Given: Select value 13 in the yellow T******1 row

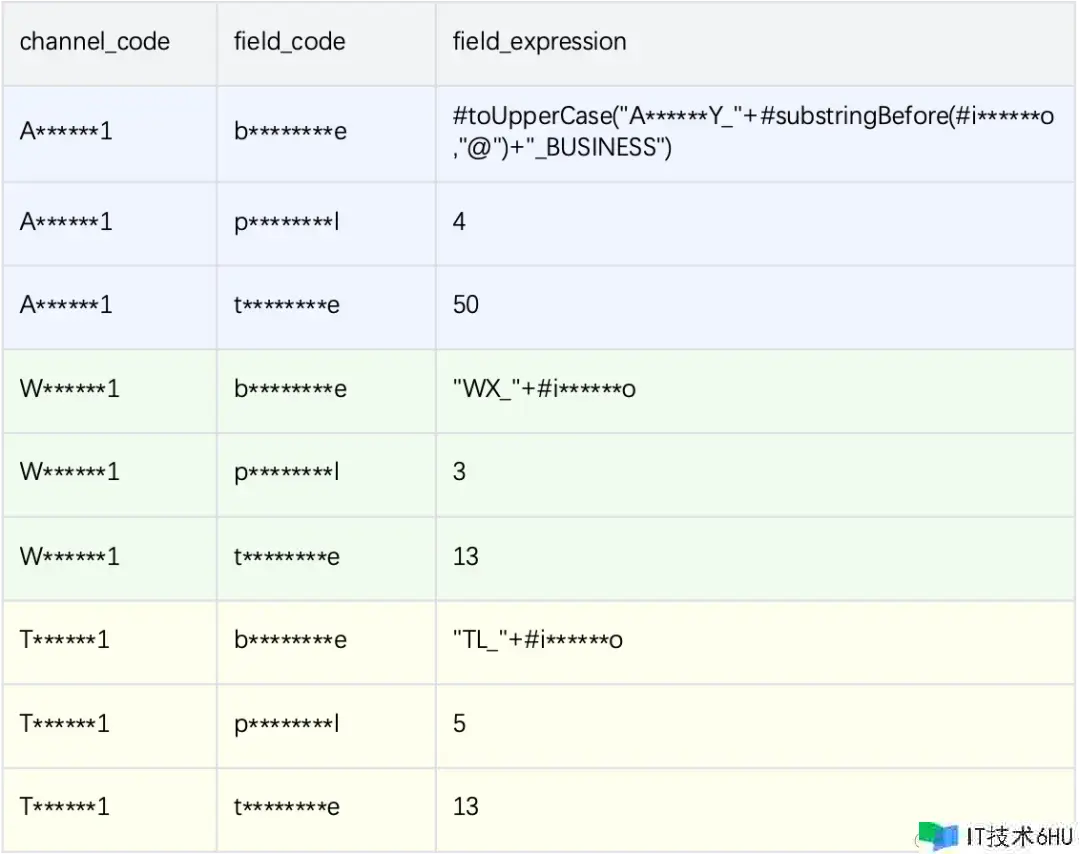Looking at the screenshot, I should coord(466,807).
